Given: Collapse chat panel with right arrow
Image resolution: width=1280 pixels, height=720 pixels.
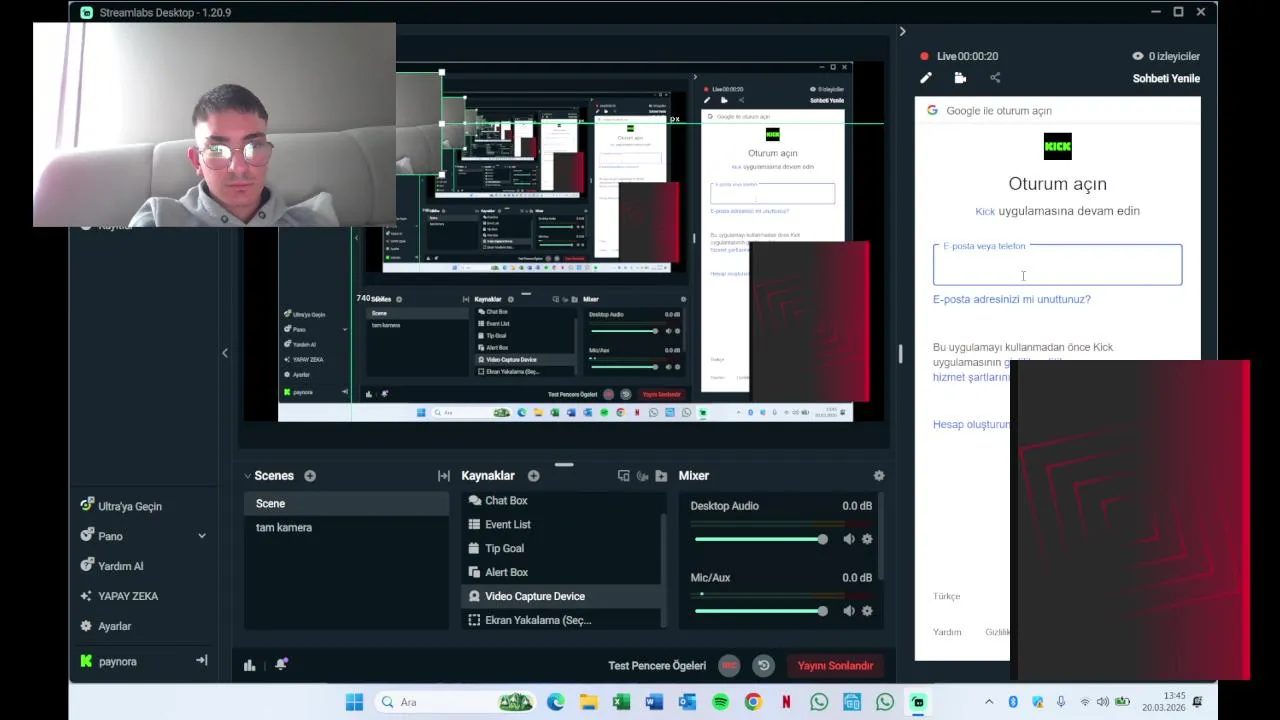Looking at the screenshot, I should 902,31.
